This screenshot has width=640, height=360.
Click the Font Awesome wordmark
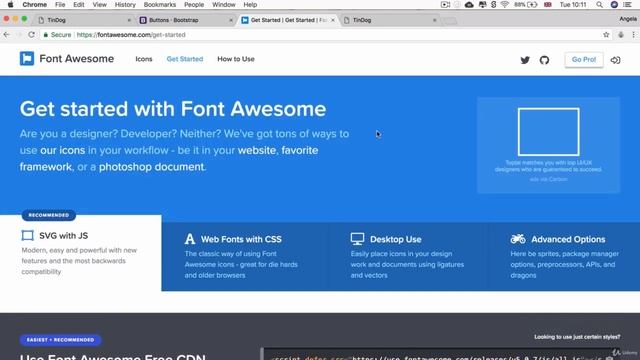click(77, 59)
